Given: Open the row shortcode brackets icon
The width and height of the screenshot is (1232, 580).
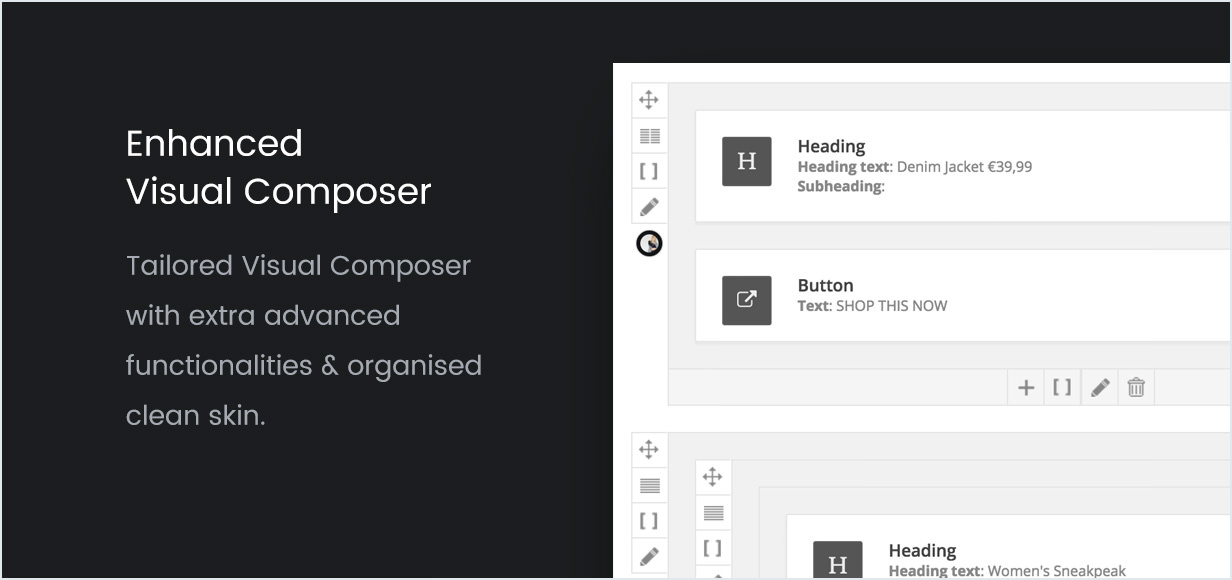Looking at the screenshot, I should click(x=649, y=170).
